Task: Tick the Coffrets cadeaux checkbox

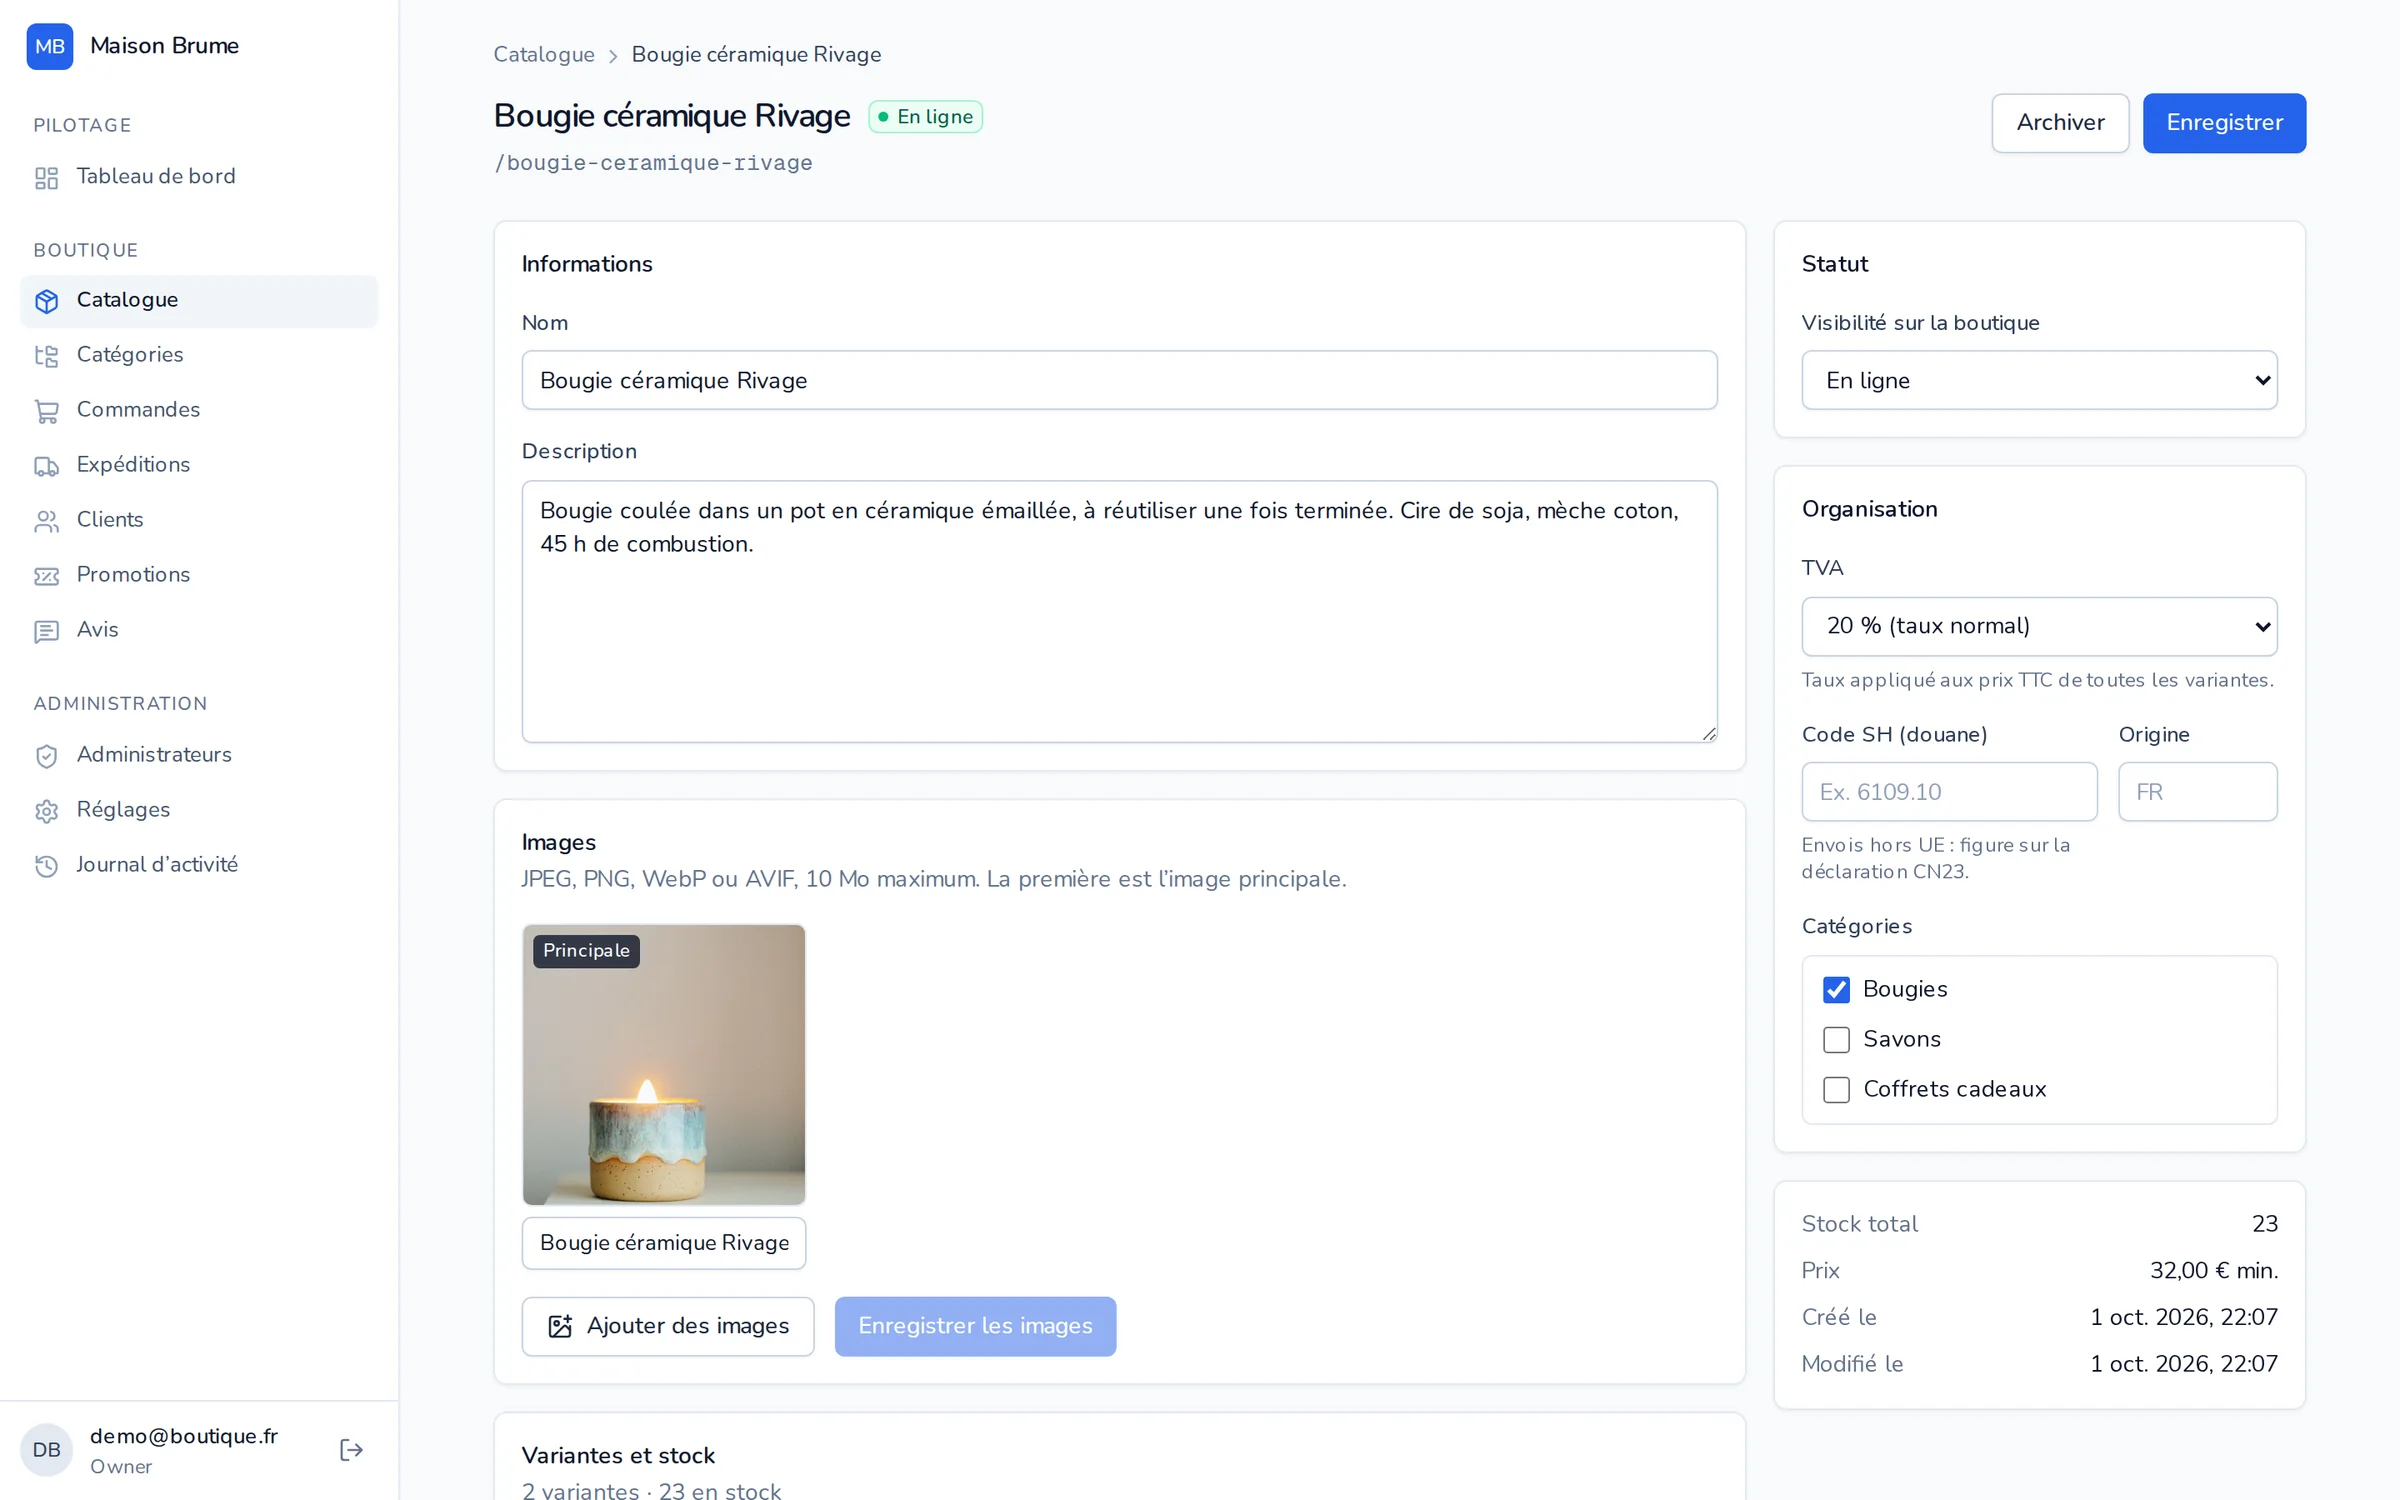Action: click(x=1836, y=1090)
